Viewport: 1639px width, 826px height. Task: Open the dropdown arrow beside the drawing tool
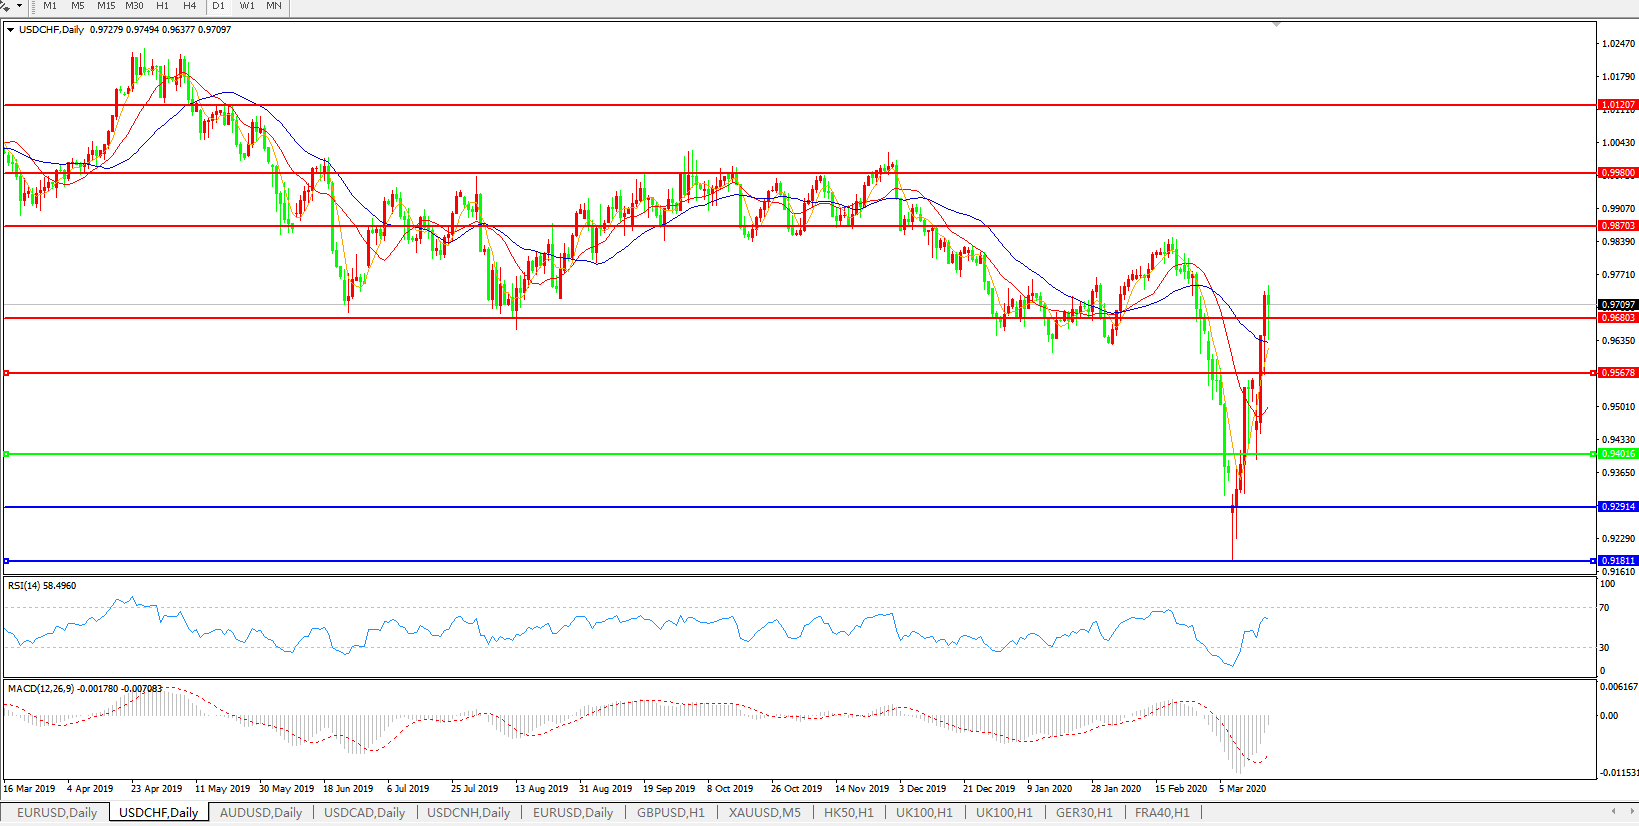click(x=19, y=6)
